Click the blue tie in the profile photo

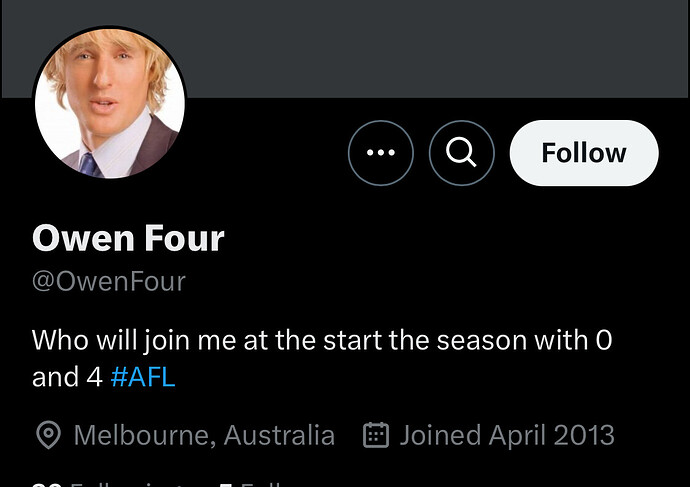coord(89,165)
